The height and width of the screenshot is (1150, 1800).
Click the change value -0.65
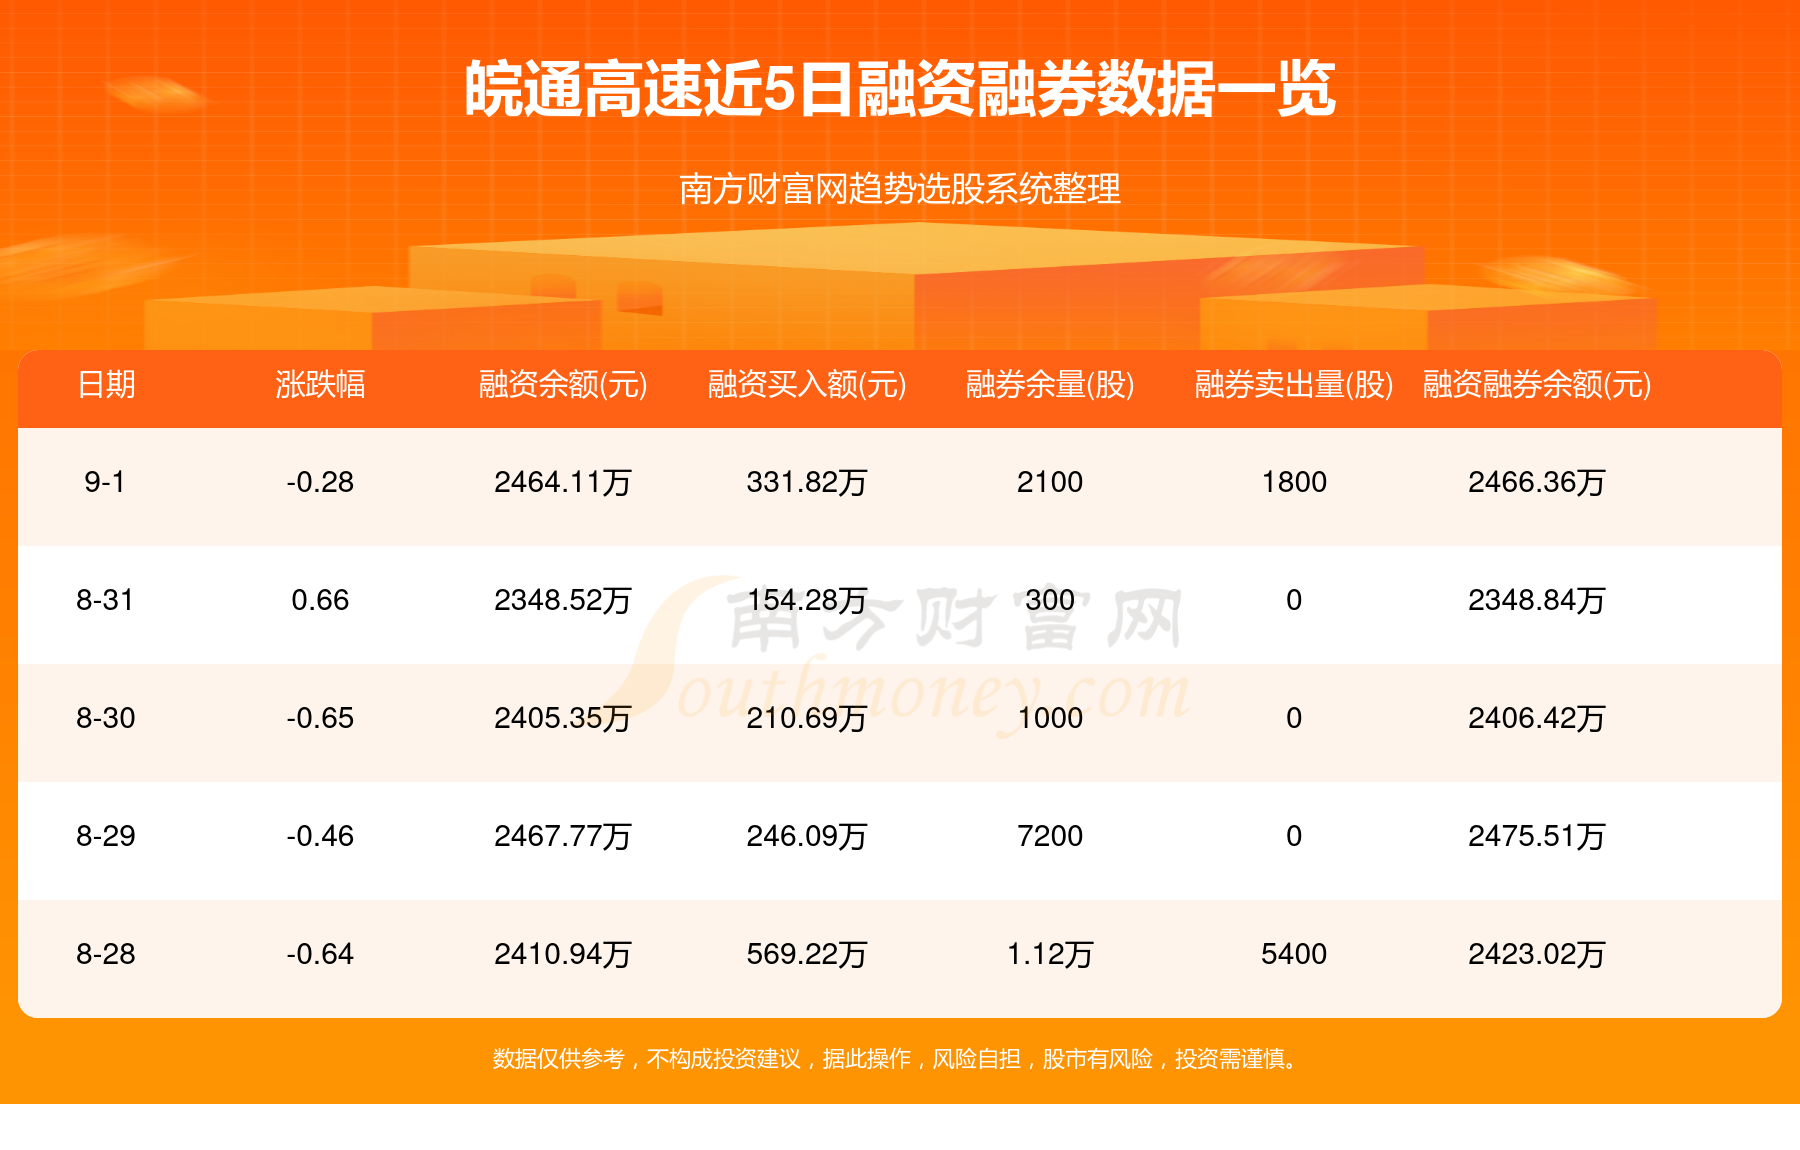pyautogui.click(x=320, y=718)
